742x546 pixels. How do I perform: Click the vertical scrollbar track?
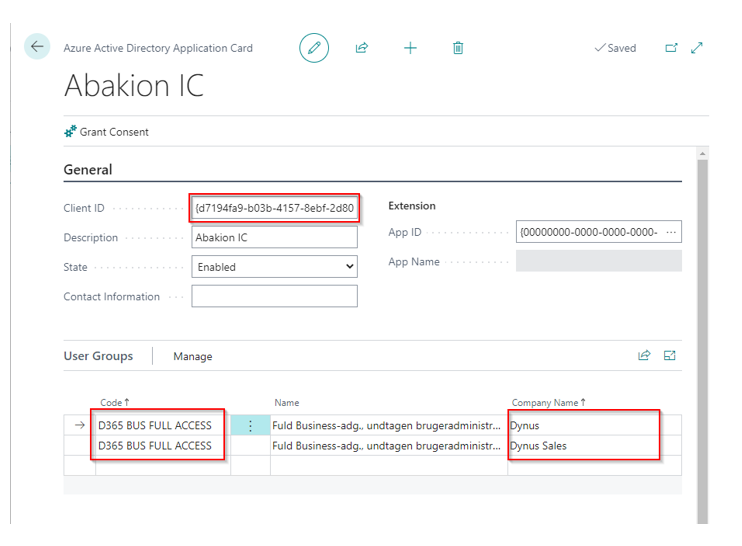703,341
